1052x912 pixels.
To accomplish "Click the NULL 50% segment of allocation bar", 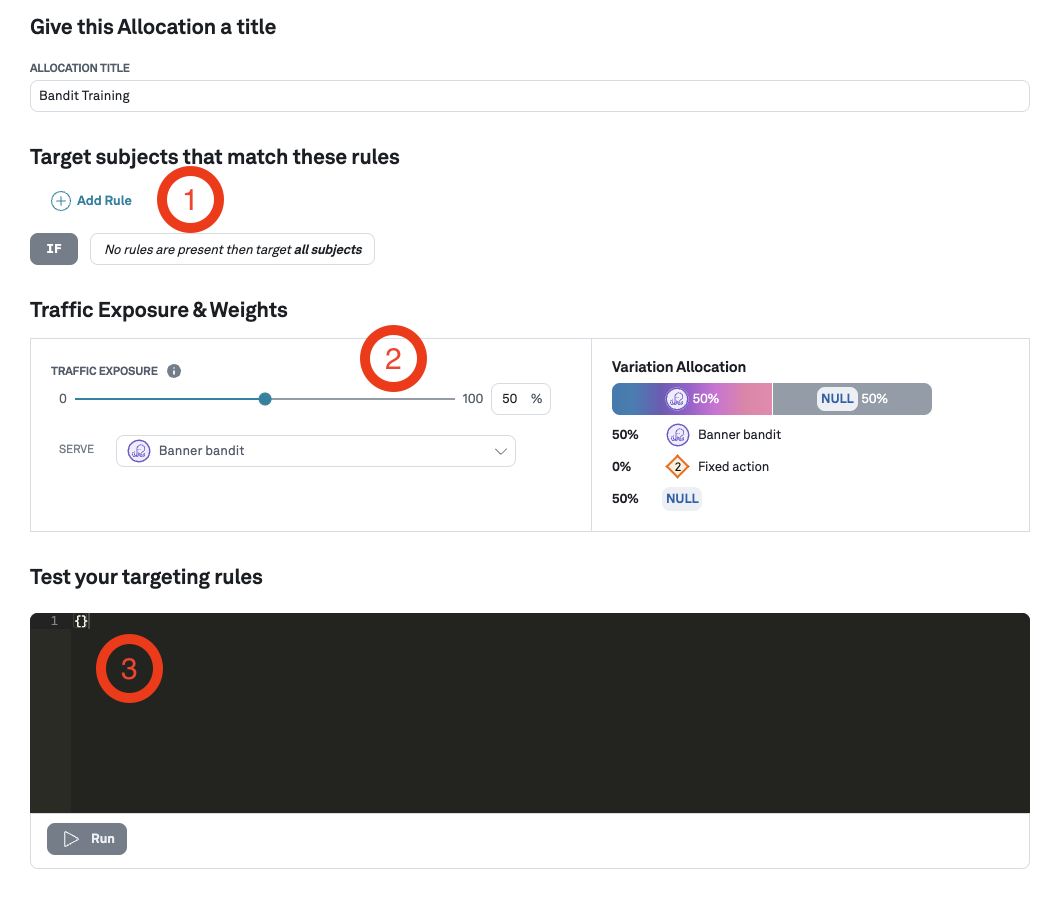I will [852, 398].
